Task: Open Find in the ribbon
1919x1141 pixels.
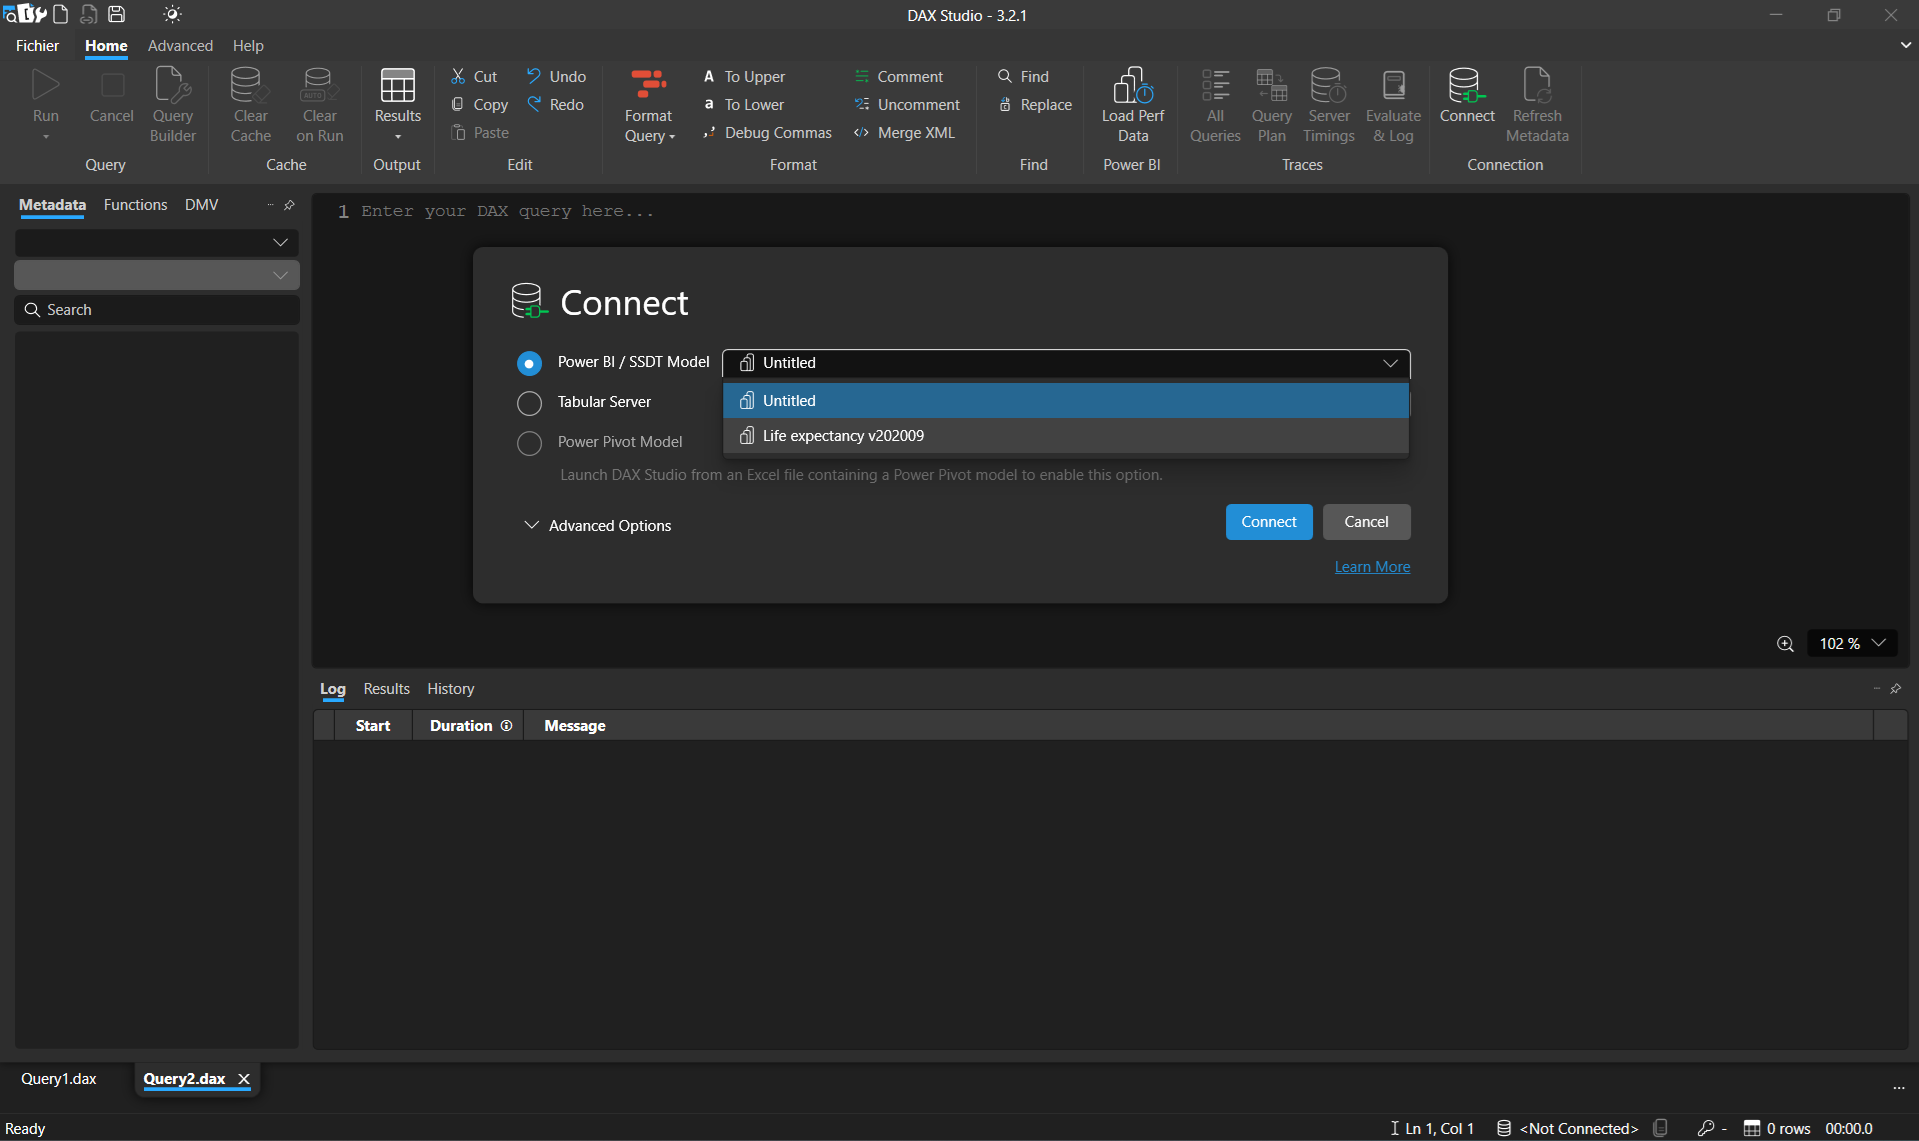Action: 1024,76
